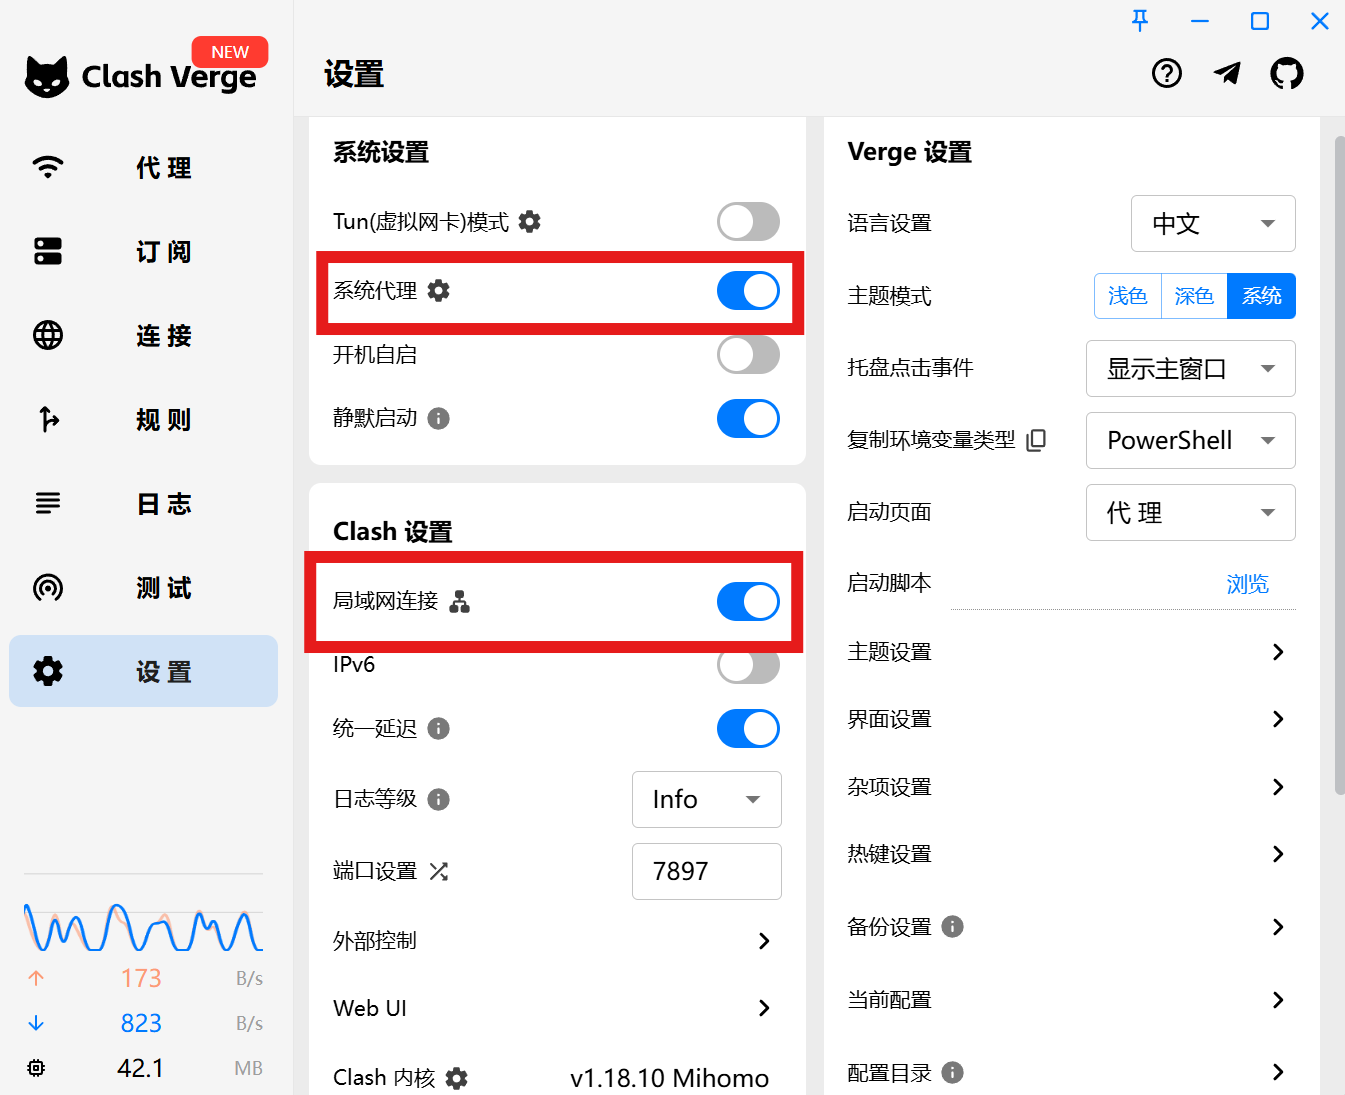Expand 备份设置 backup settings
This screenshot has height=1095, width=1345.
click(1071, 927)
